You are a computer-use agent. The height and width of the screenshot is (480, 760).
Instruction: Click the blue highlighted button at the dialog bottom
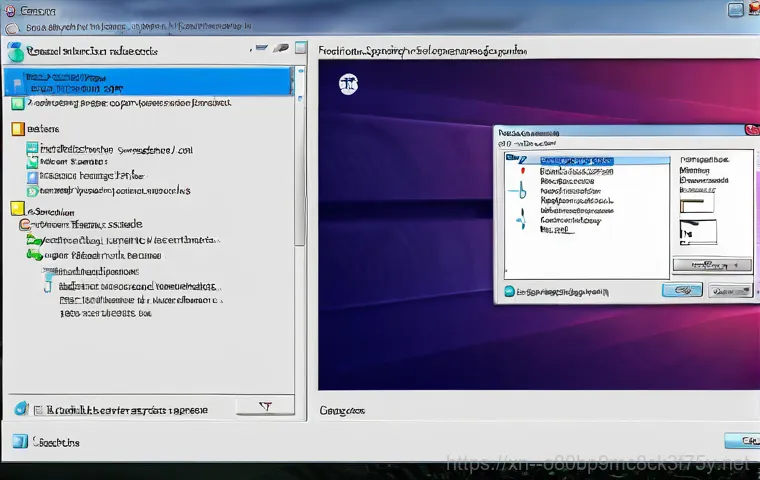682,290
